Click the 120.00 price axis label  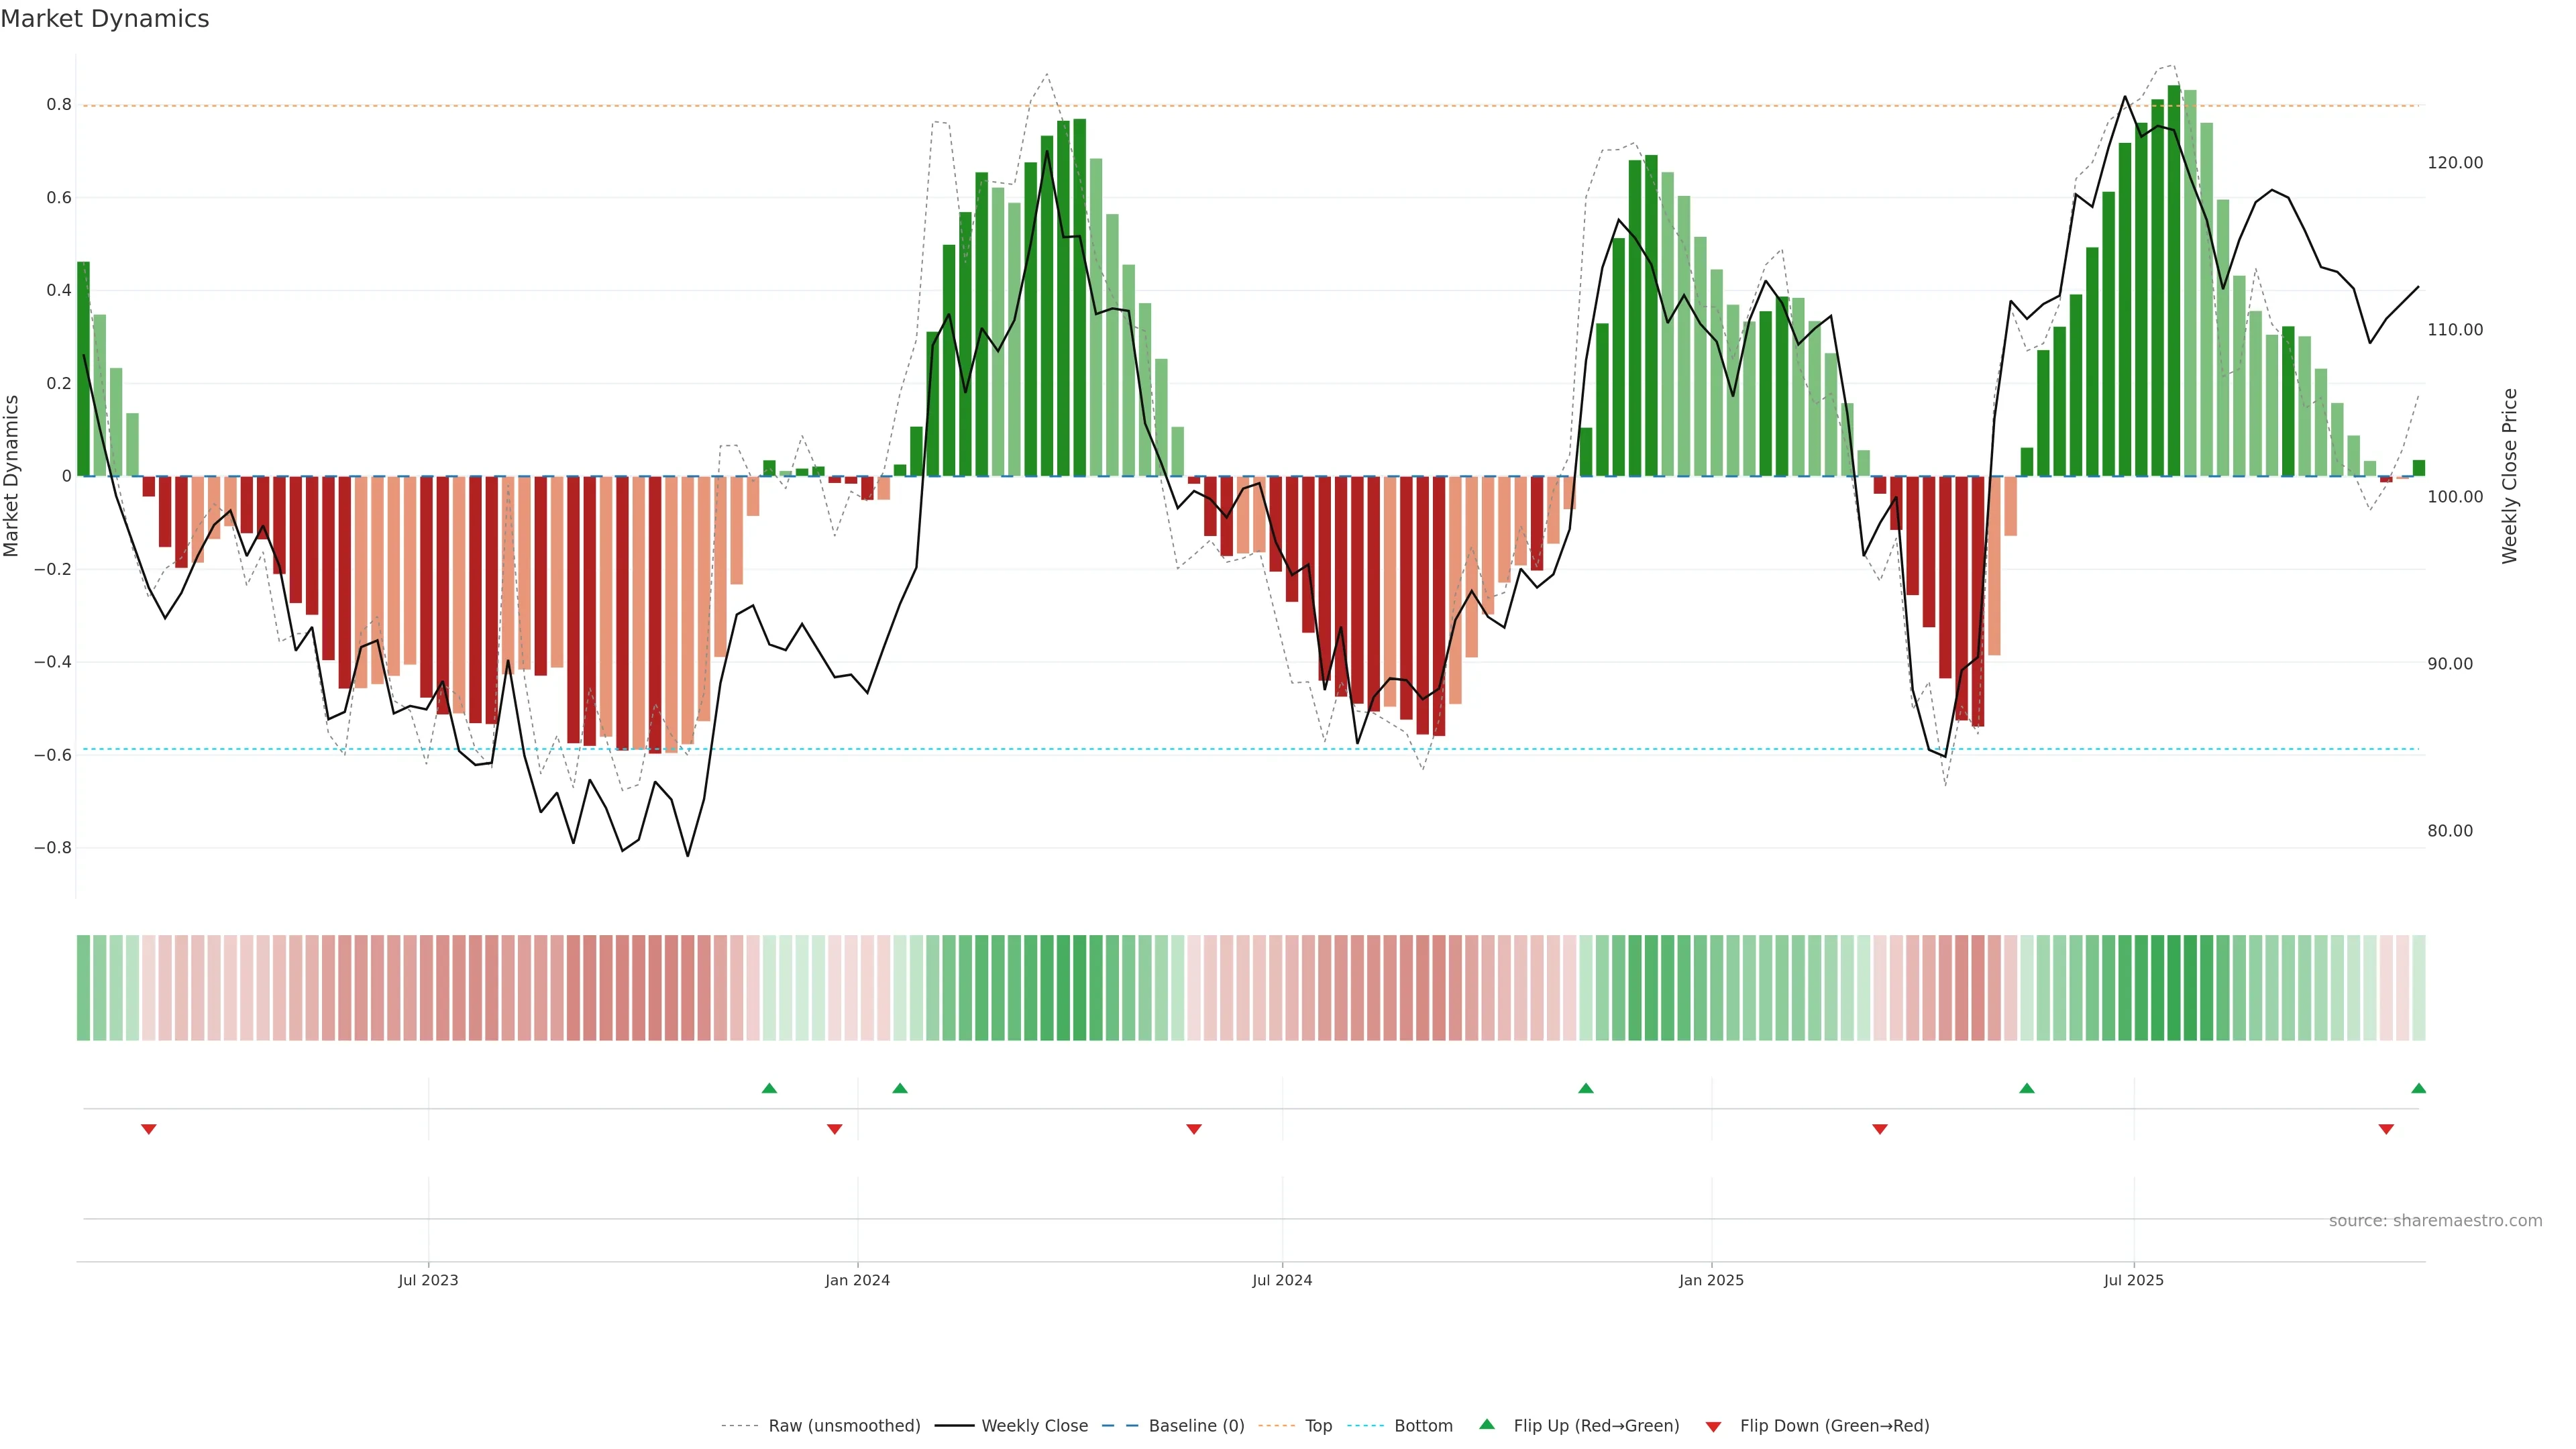click(x=2455, y=163)
